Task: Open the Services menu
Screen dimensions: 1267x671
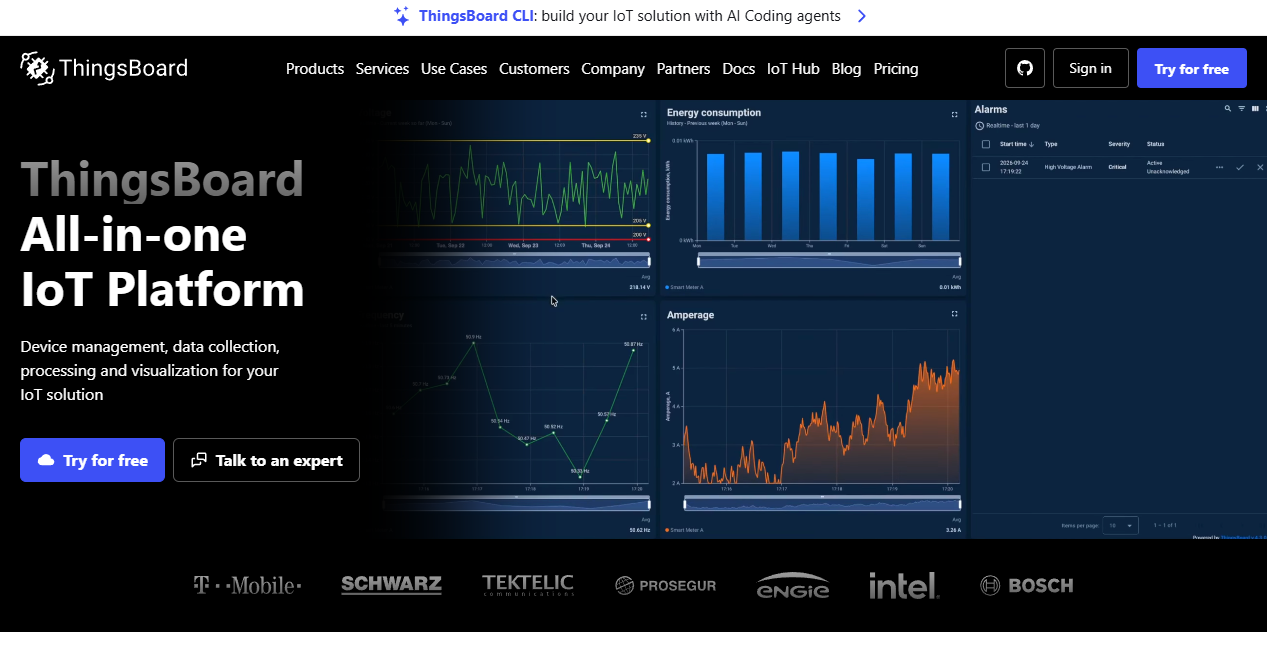Action: point(382,69)
